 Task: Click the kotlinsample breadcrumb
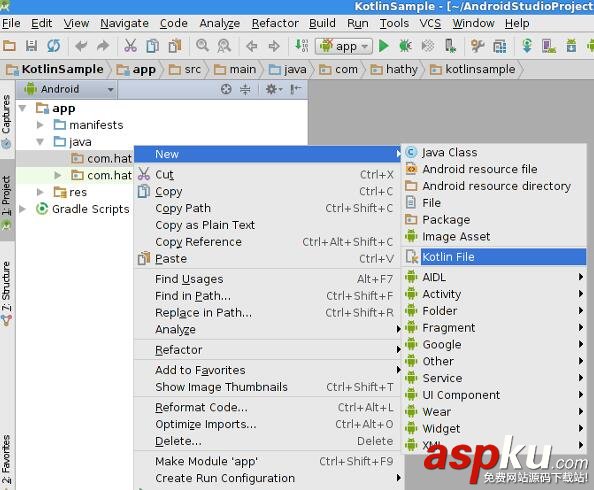click(473, 69)
